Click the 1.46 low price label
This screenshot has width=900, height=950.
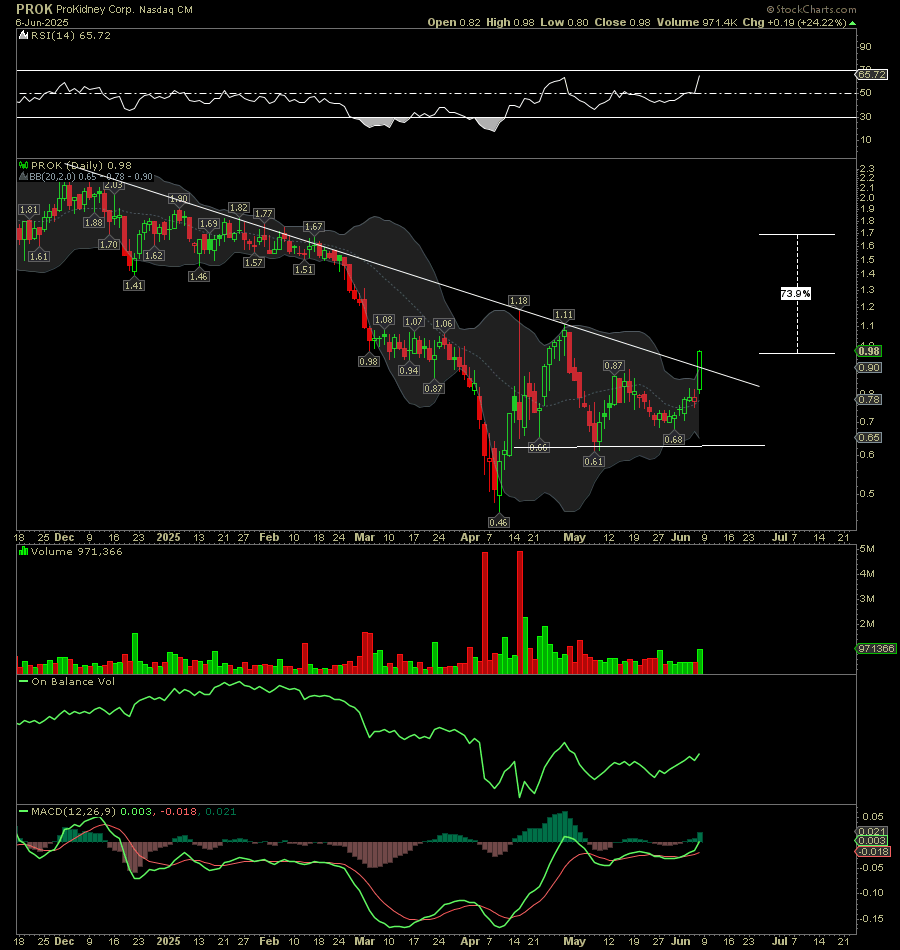click(199, 276)
